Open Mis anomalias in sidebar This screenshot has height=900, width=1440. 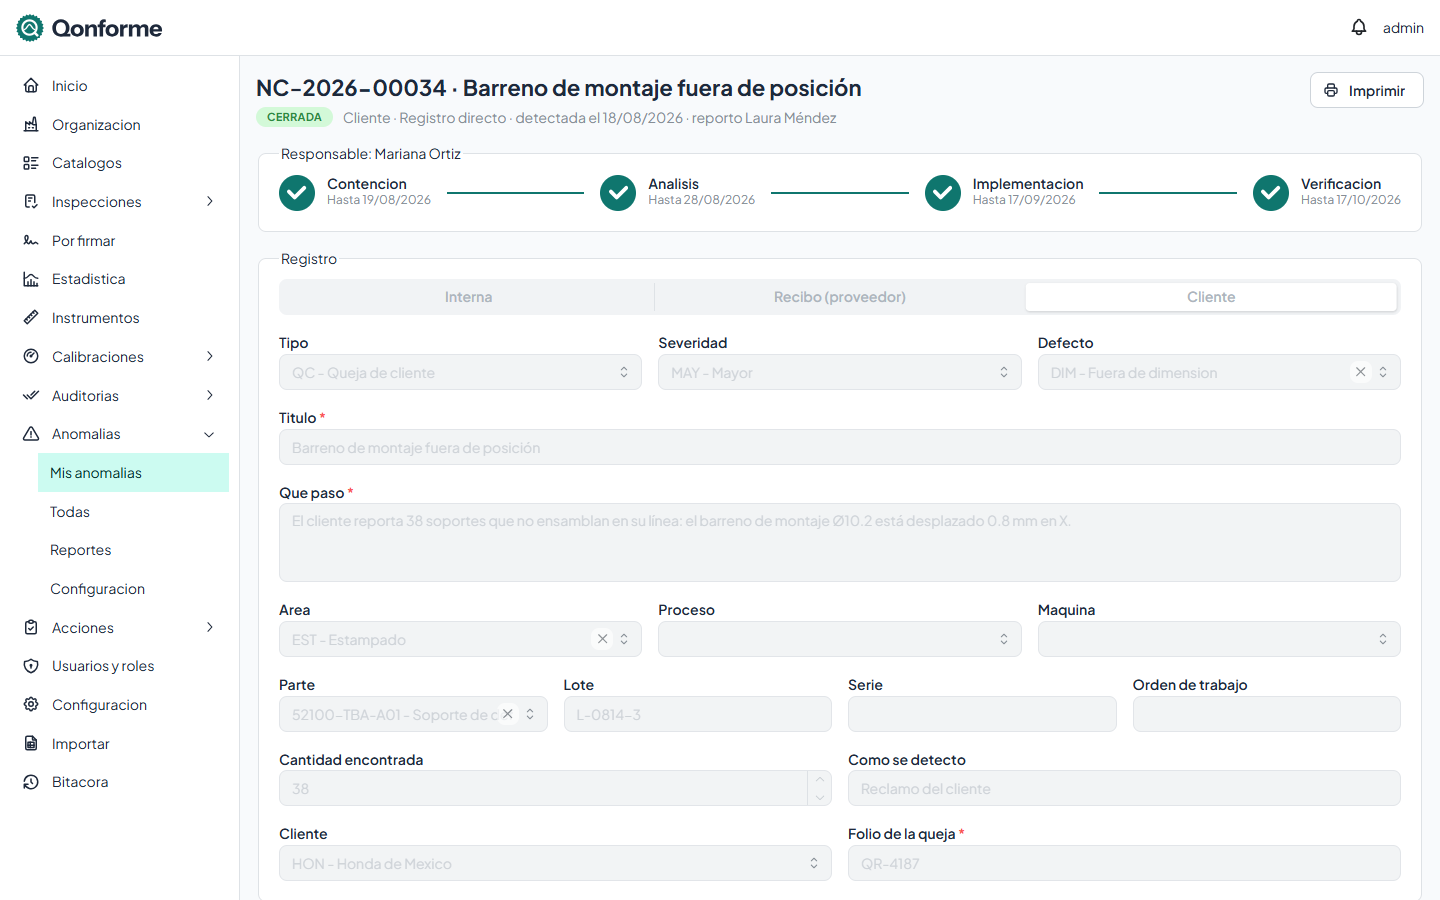(x=133, y=473)
